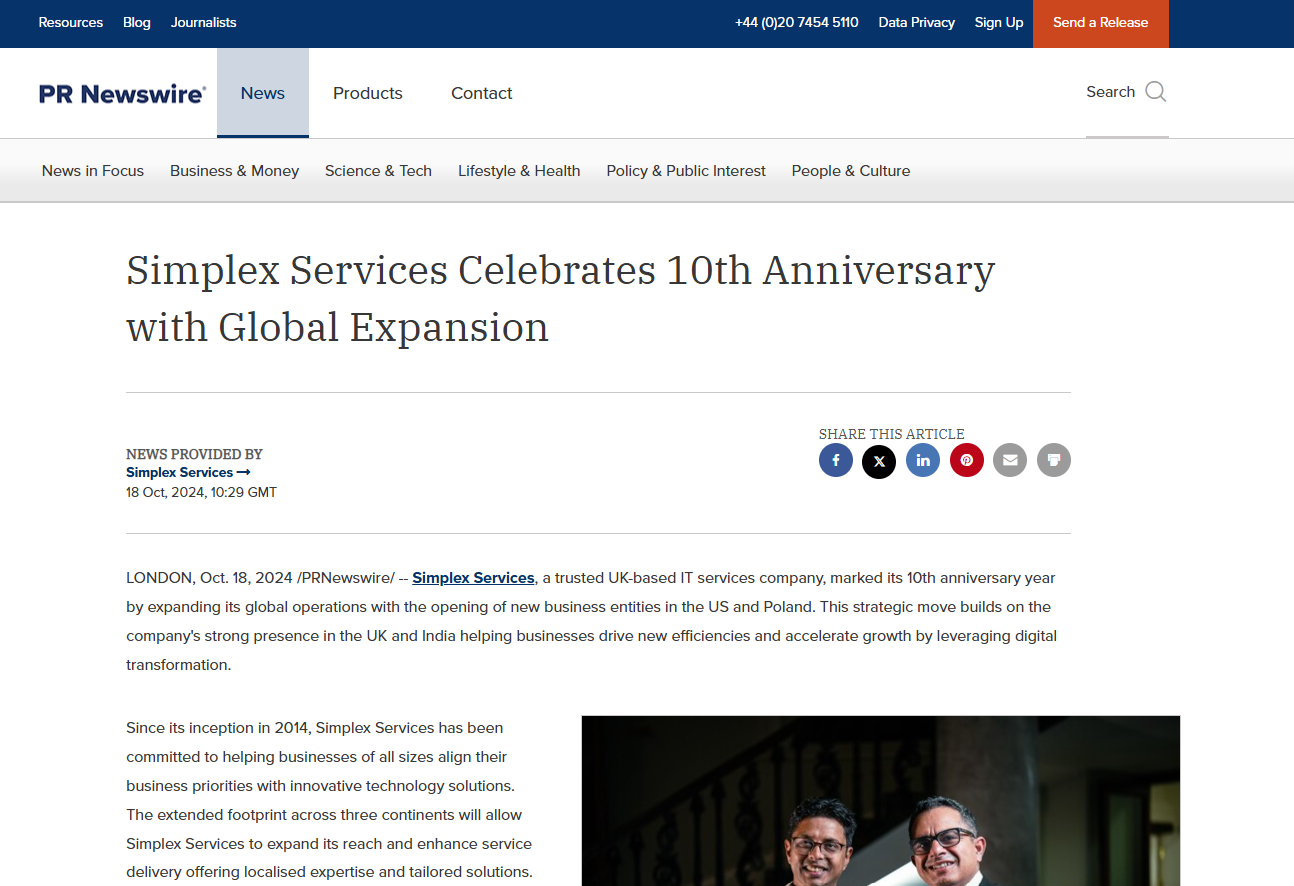Open the Journalists link
The width and height of the screenshot is (1294, 886).
pyautogui.click(x=204, y=22)
